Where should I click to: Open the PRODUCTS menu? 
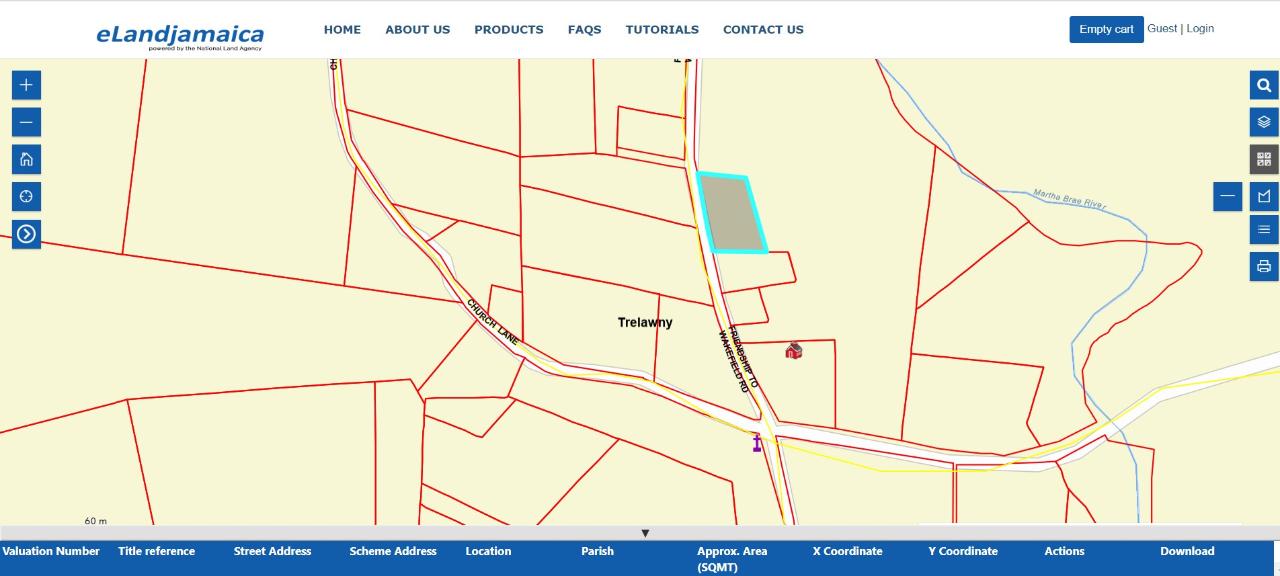(508, 30)
